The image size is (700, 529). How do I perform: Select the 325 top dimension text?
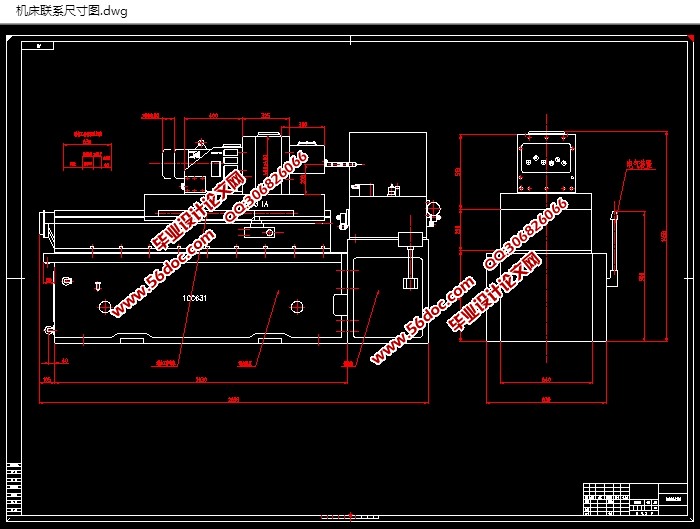tap(266, 116)
